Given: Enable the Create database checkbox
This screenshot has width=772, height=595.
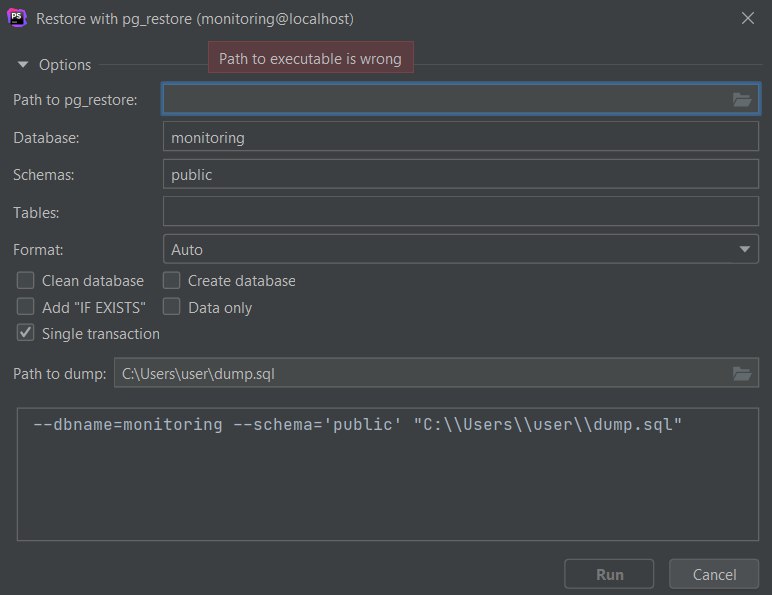Looking at the screenshot, I should (x=171, y=280).
